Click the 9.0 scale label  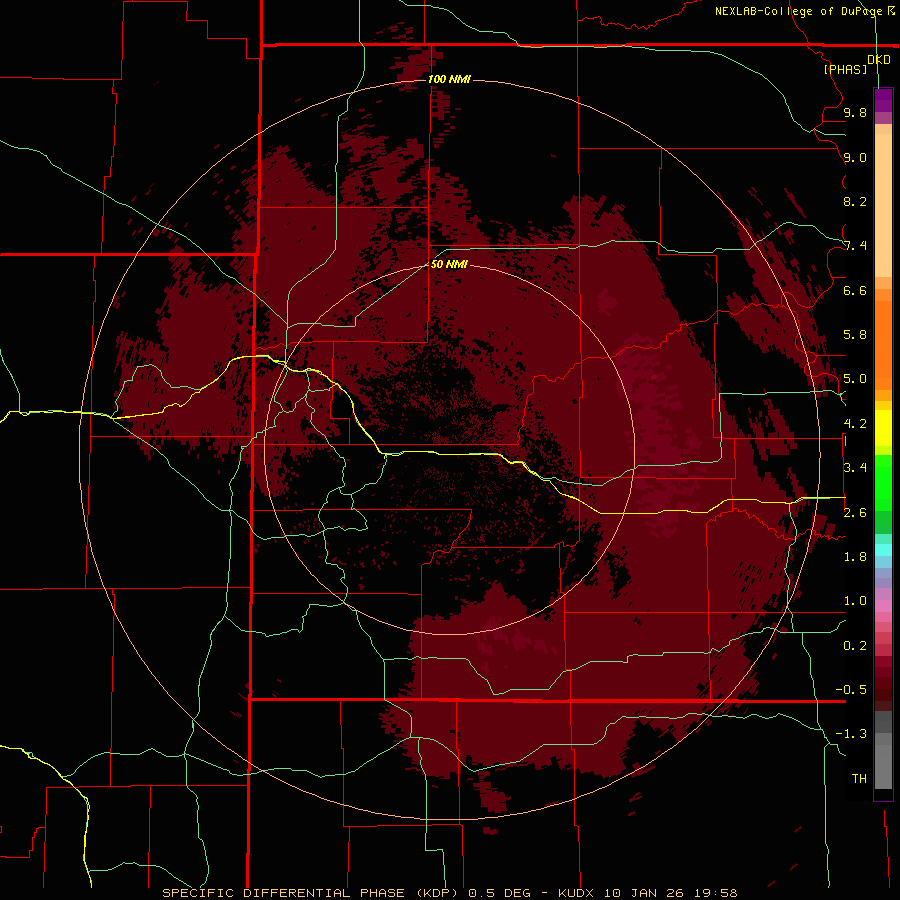(855, 157)
